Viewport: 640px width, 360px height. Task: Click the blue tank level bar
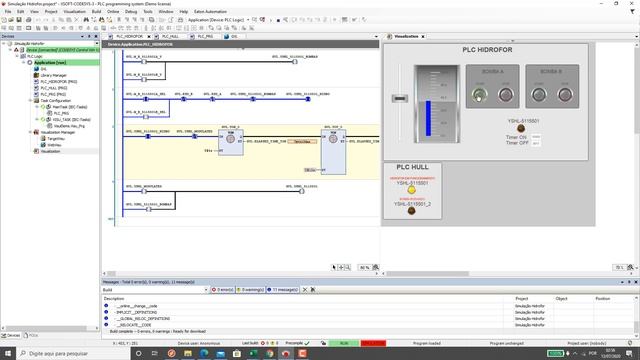coord(428,118)
